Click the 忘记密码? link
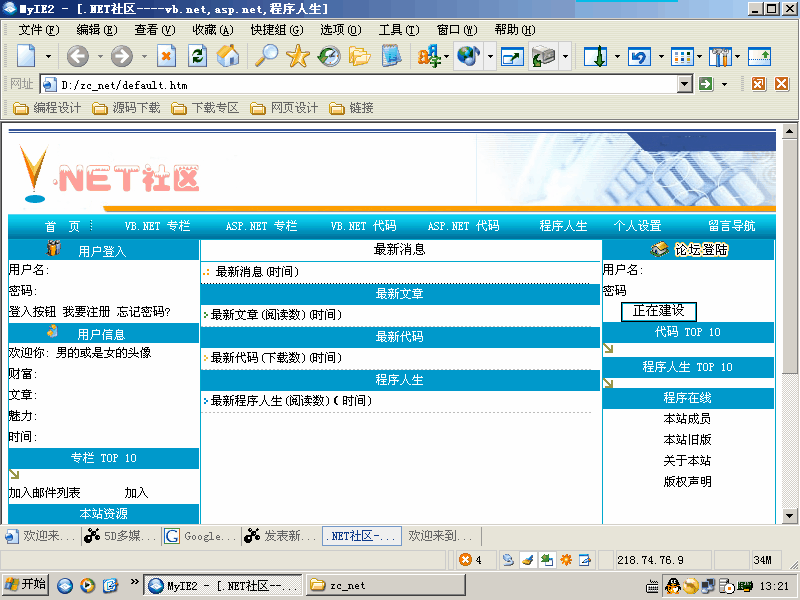The height and width of the screenshot is (600, 800). (x=144, y=312)
